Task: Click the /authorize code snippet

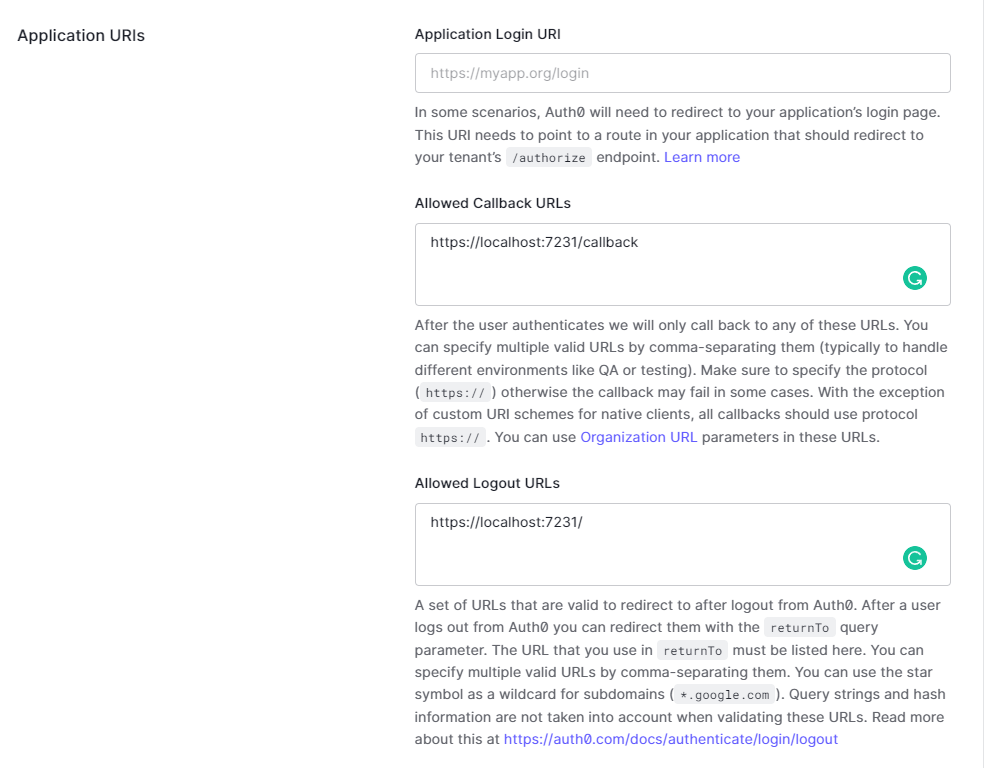Action: click(549, 157)
